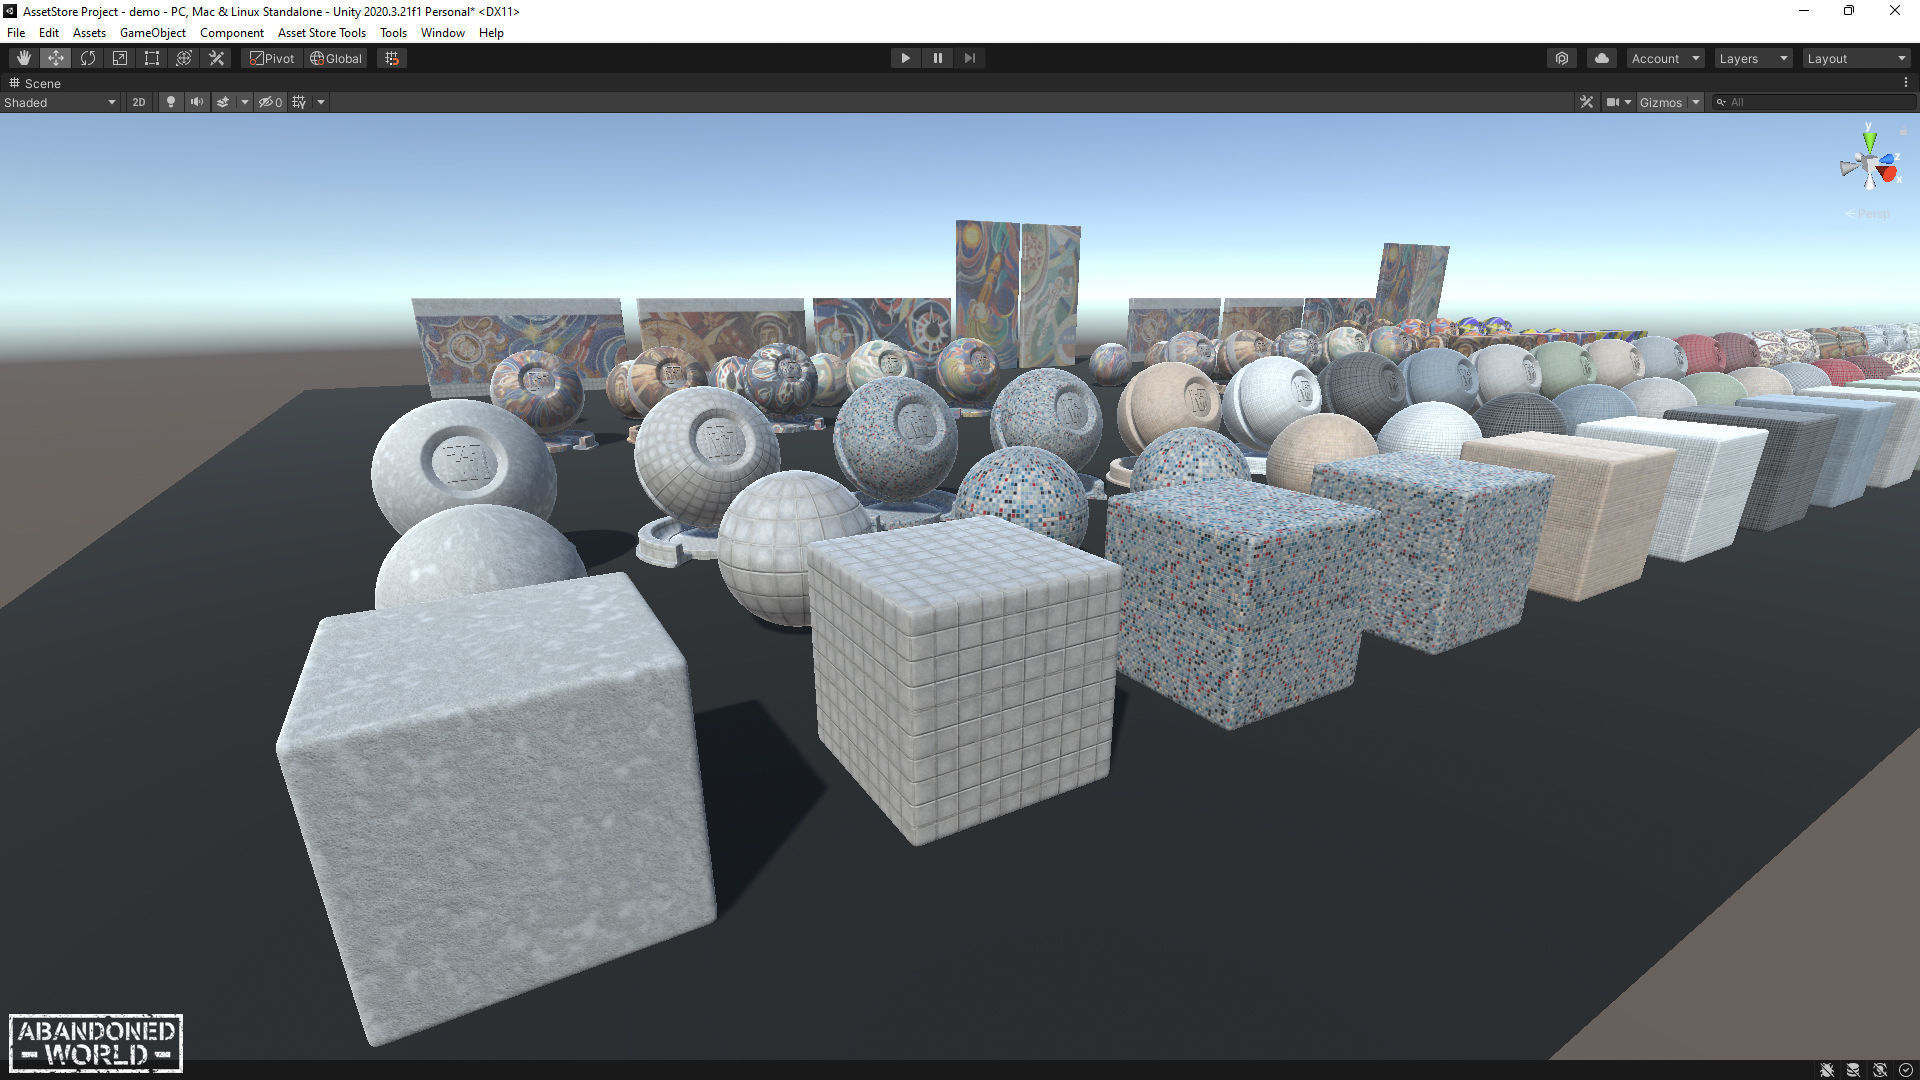The image size is (1920, 1080).
Task: Click the Unity Collaborate hexagon icon
Action: click(x=1562, y=58)
